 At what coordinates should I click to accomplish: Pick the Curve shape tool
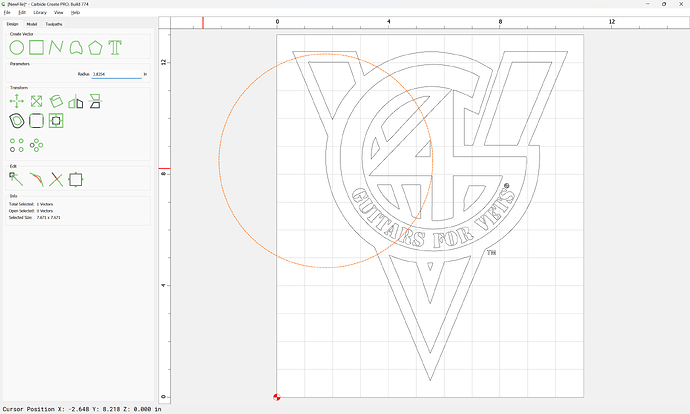pos(76,47)
